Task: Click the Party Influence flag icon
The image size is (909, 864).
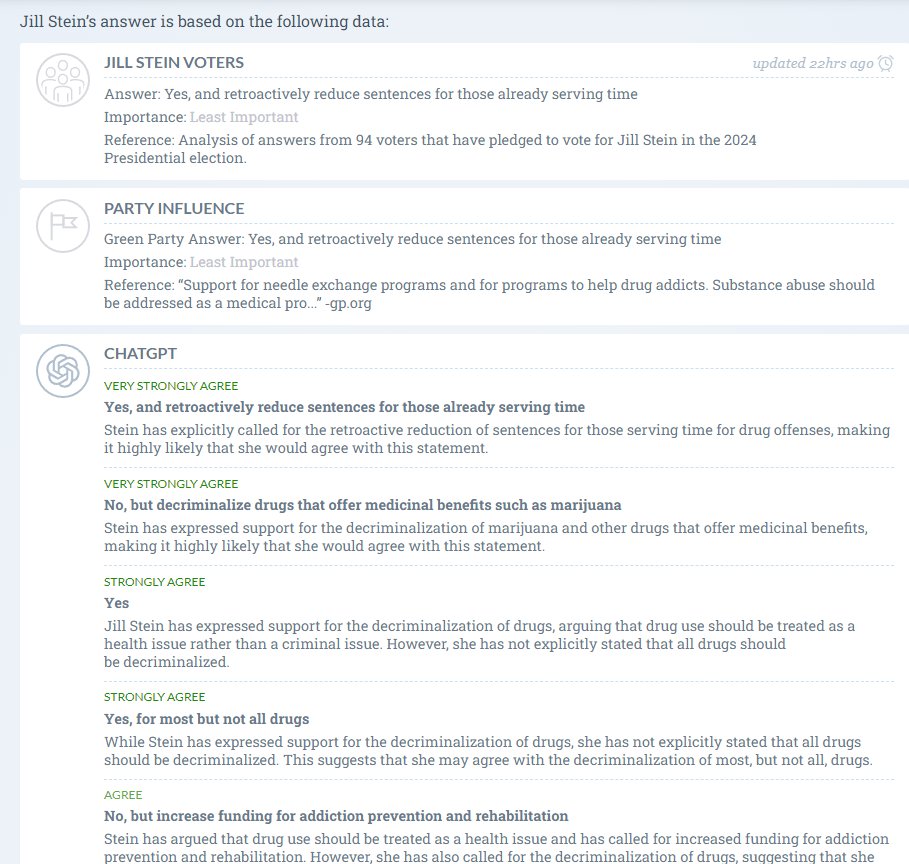Action: pos(63,226)
